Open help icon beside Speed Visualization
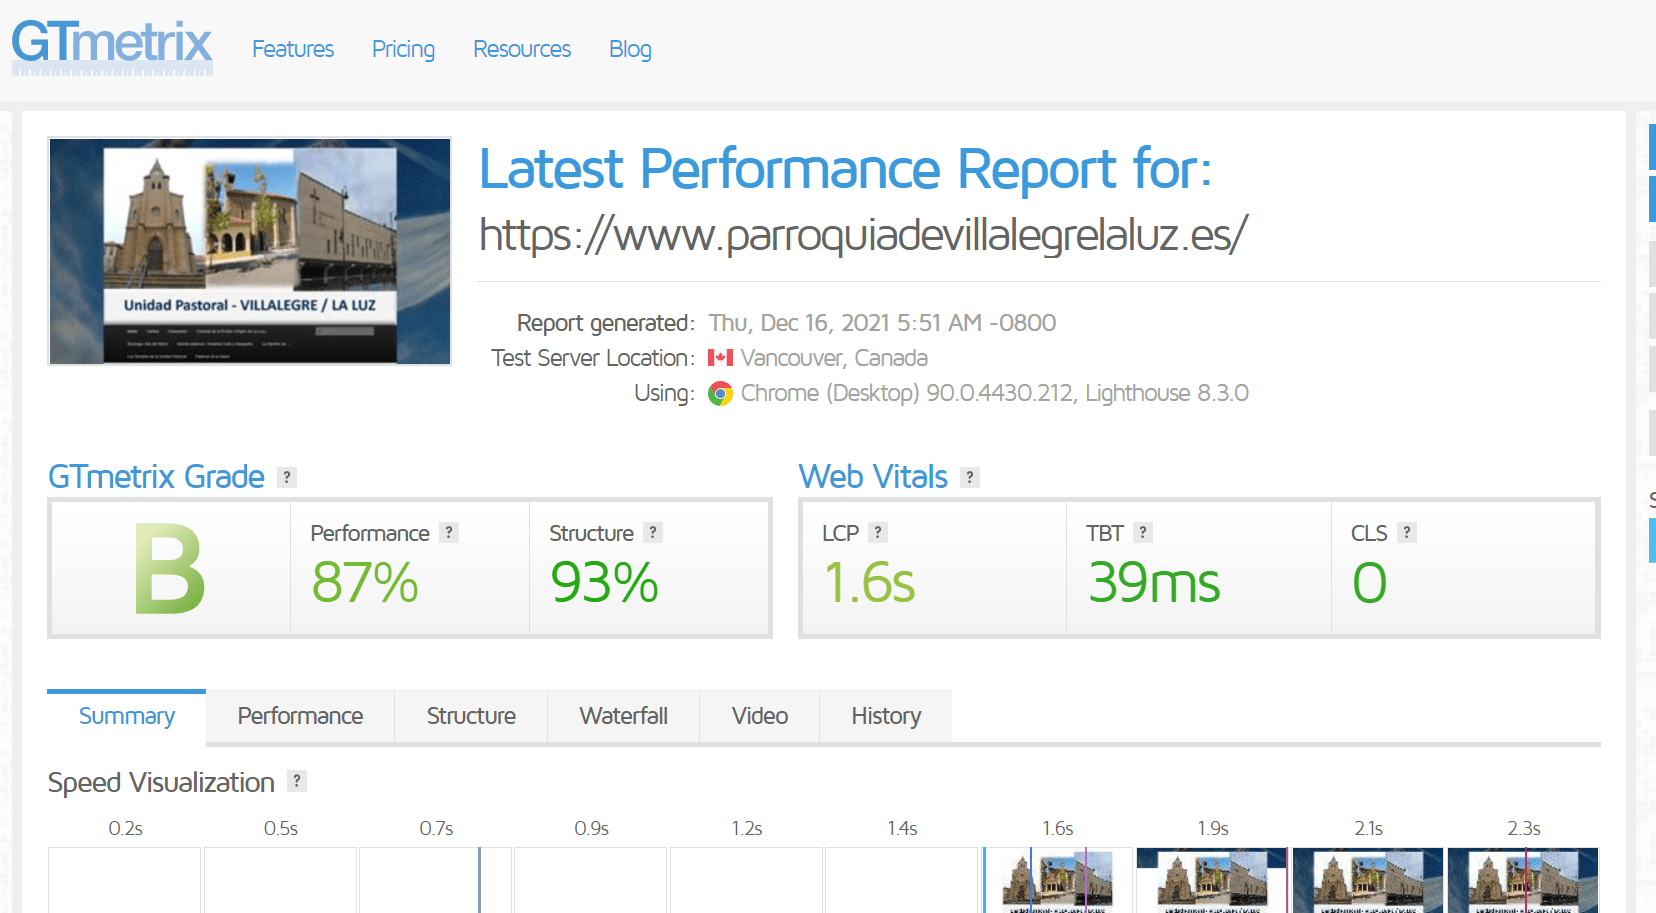Viewport: 1656px width, 913px height. (297, 781)
